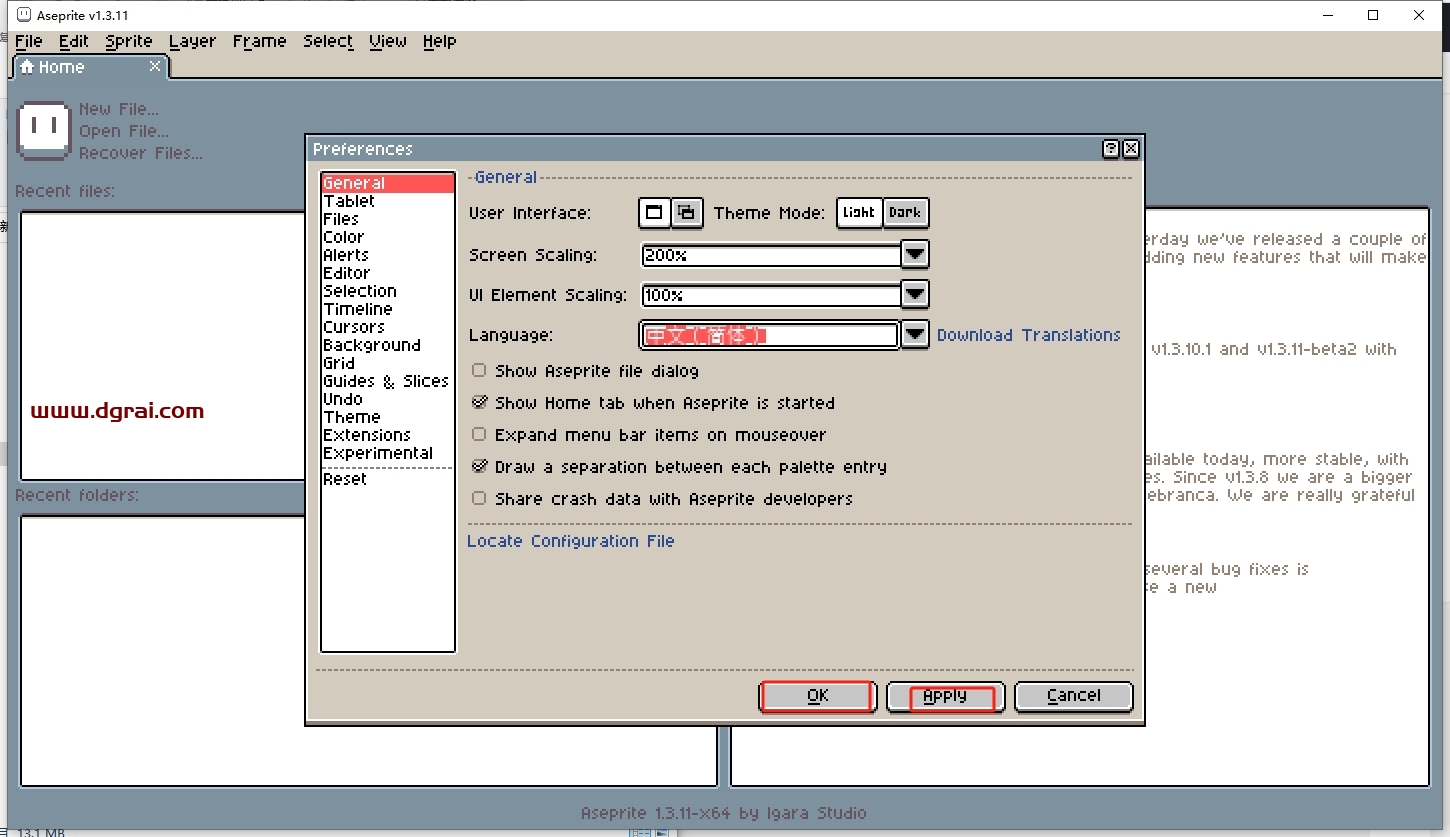Select multiple windows user interface icon
Screen dimensions: 1450x837
coord(686,213)
